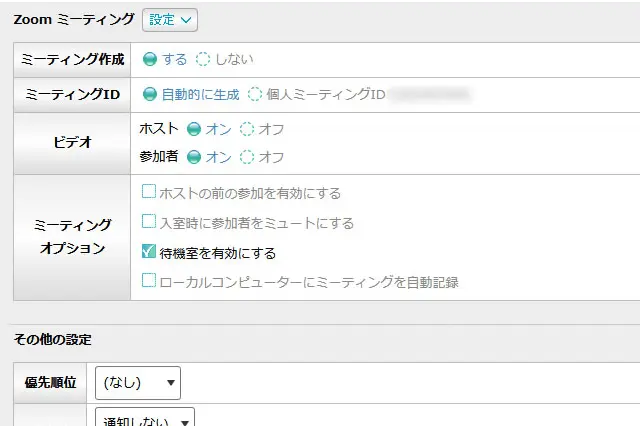Image resolution: width=640 pixels, height=426 pixels.
Task: Select する for ミーティング作成
Action: 150,59
